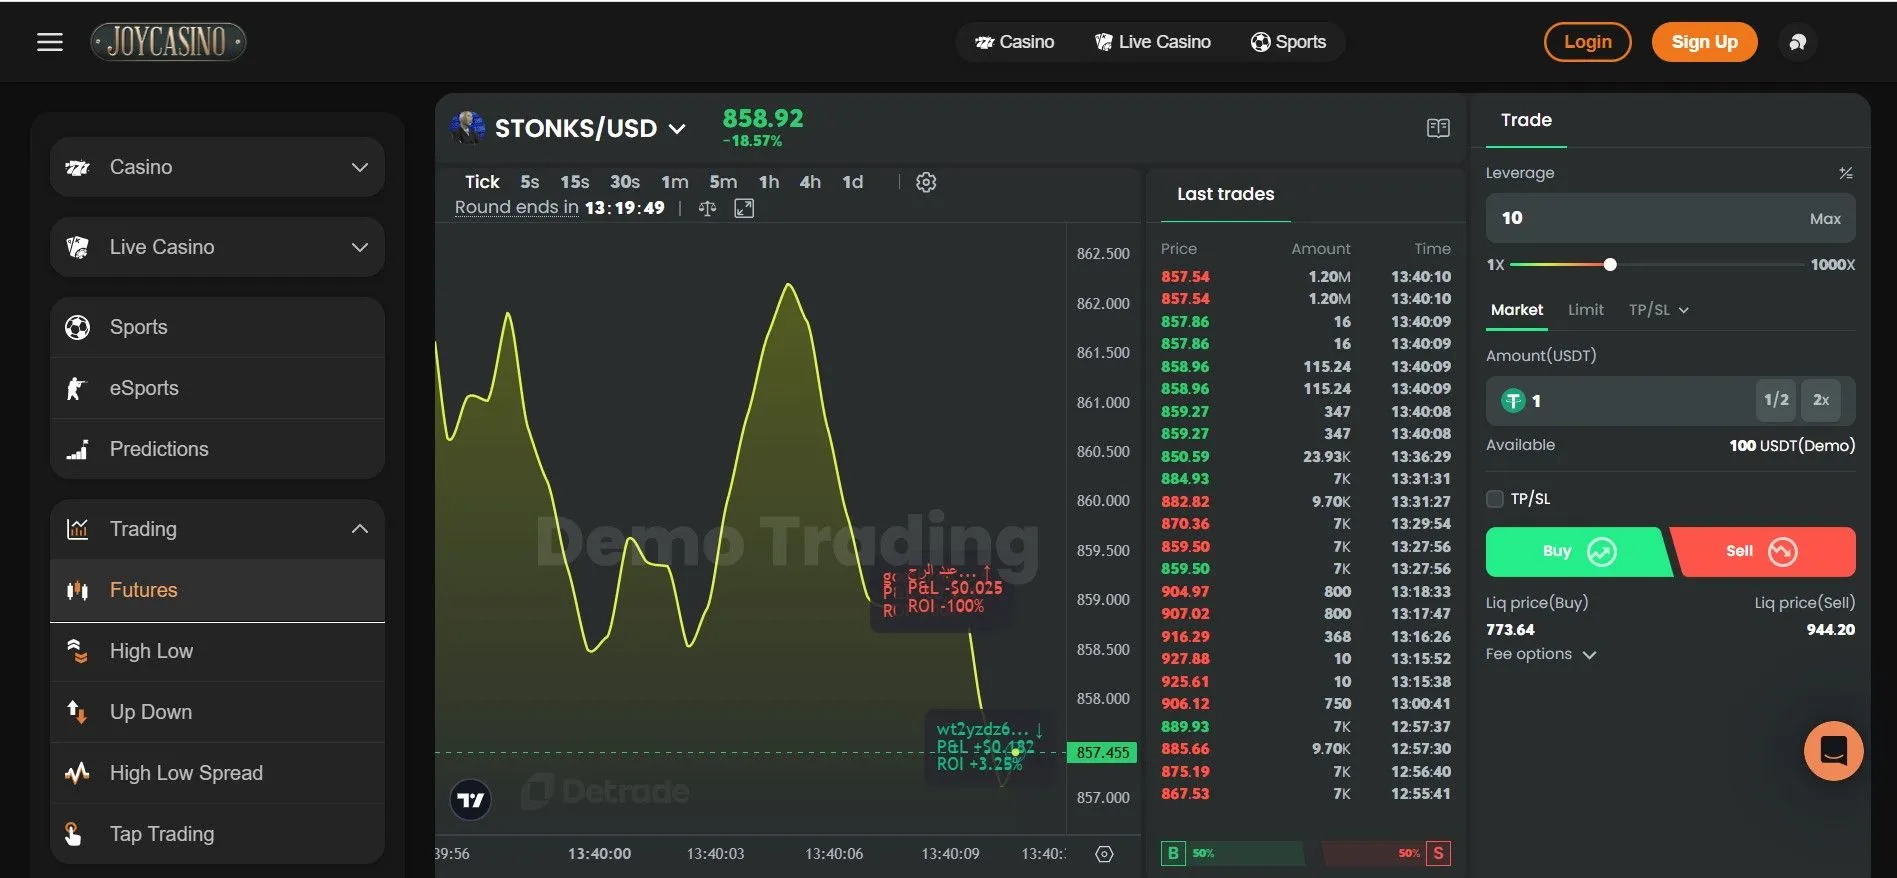Open the TP/SL order type dropdown
The image size is (1897, 878).
click(1658, 310)
